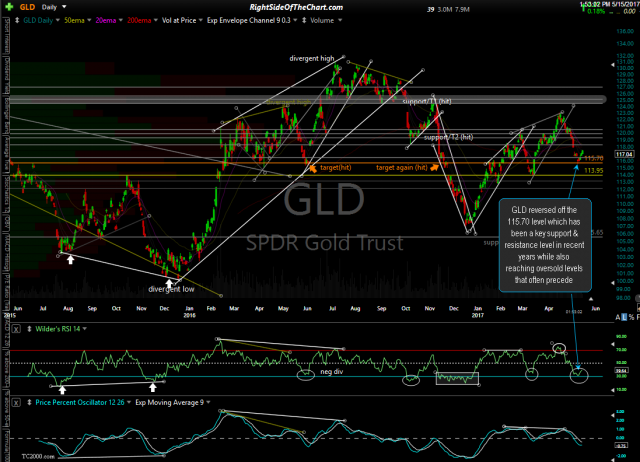Click the green plus add-indicator icon
The width and height of the screenshot is (640, 462).
tap(9, 7)
